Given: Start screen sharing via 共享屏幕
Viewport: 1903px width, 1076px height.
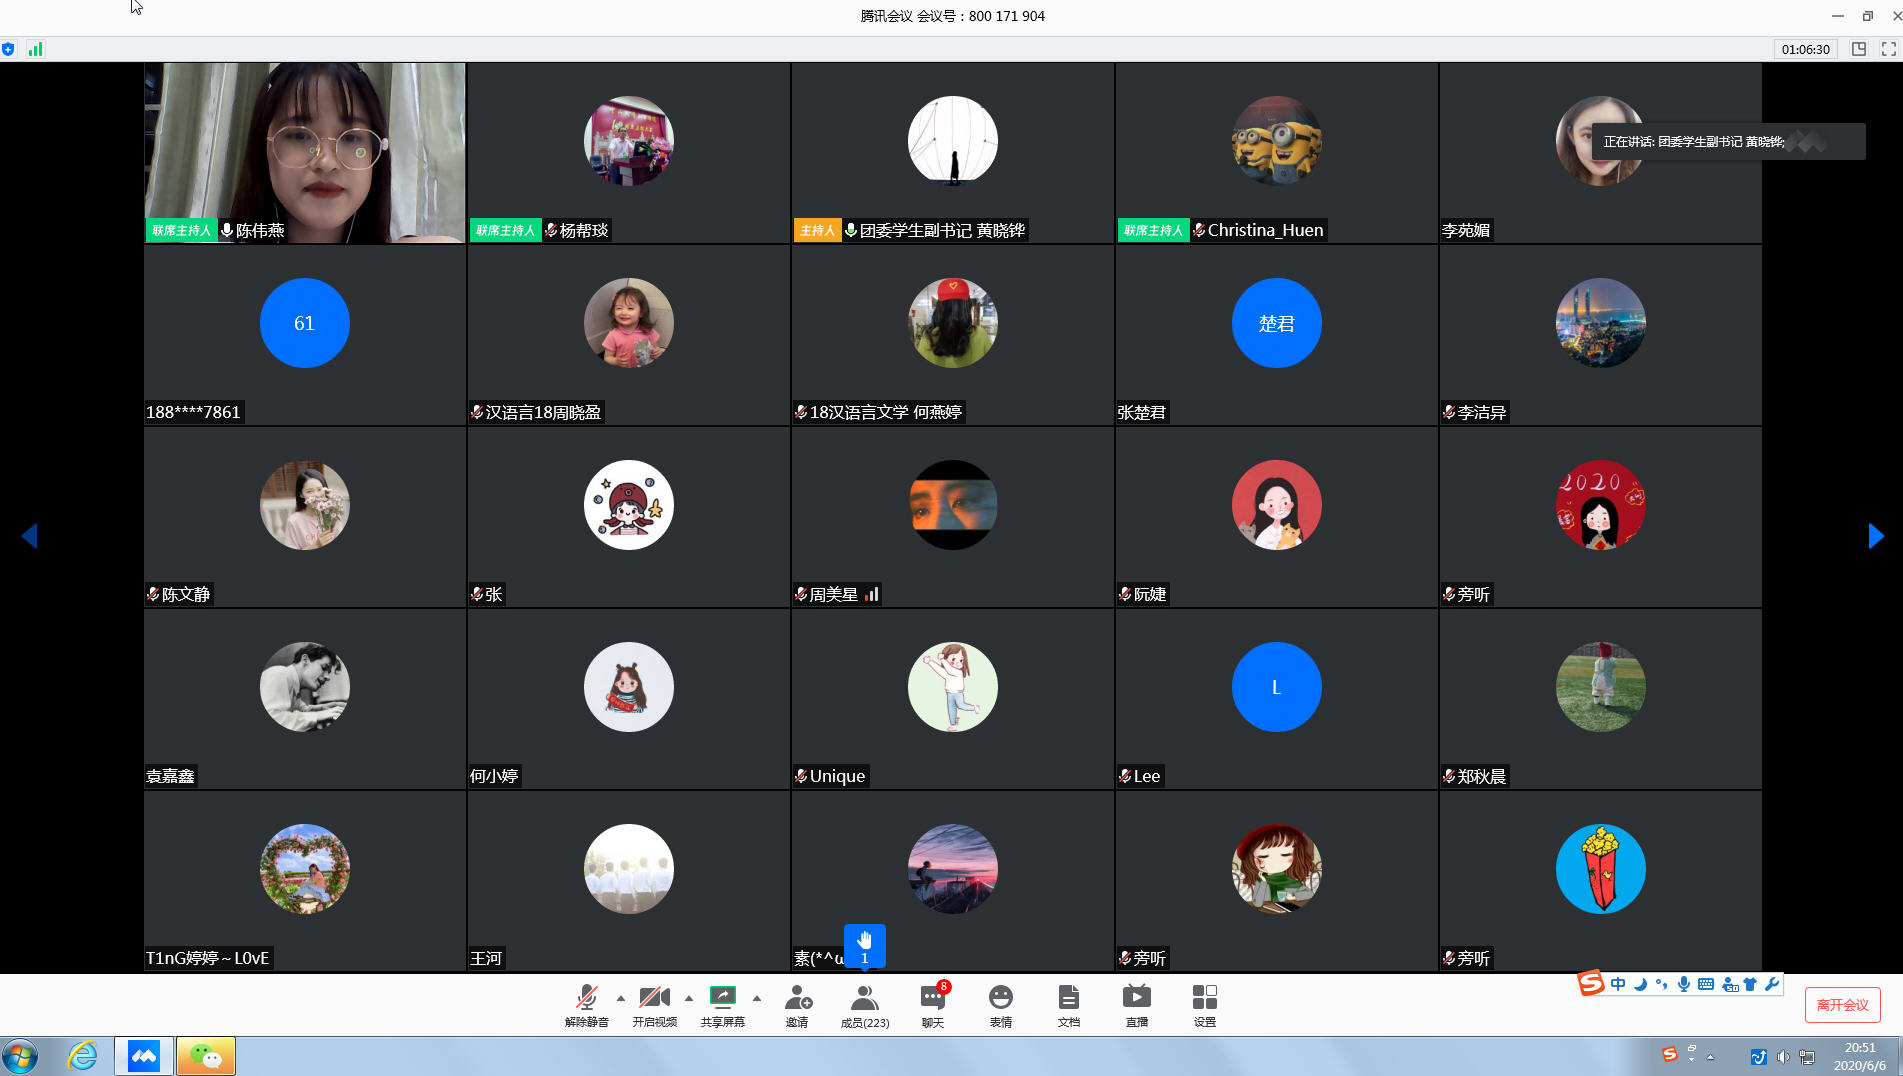Looking at the screenshot, I should click(722, 1004).
